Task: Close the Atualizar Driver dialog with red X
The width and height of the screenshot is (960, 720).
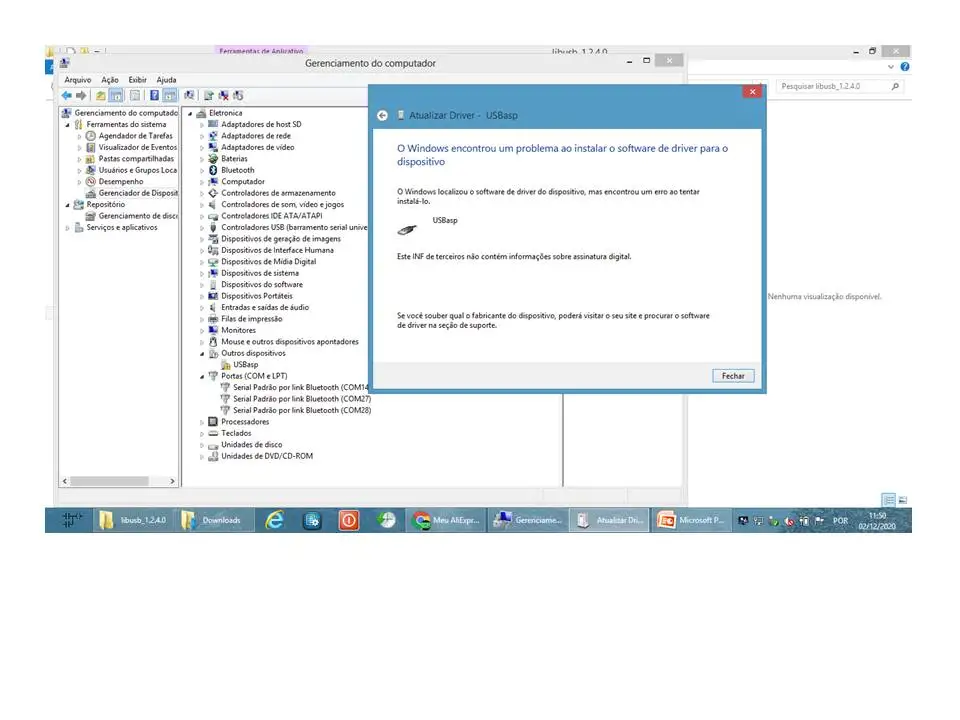Action: click(752, 92)
